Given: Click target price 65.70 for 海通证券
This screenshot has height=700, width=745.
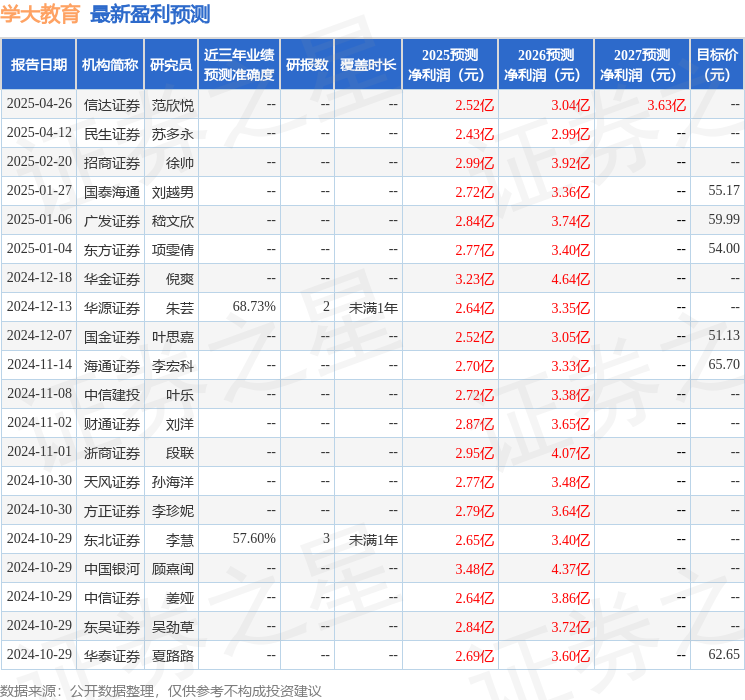Looking at the screenshot, I should (724, 364).
